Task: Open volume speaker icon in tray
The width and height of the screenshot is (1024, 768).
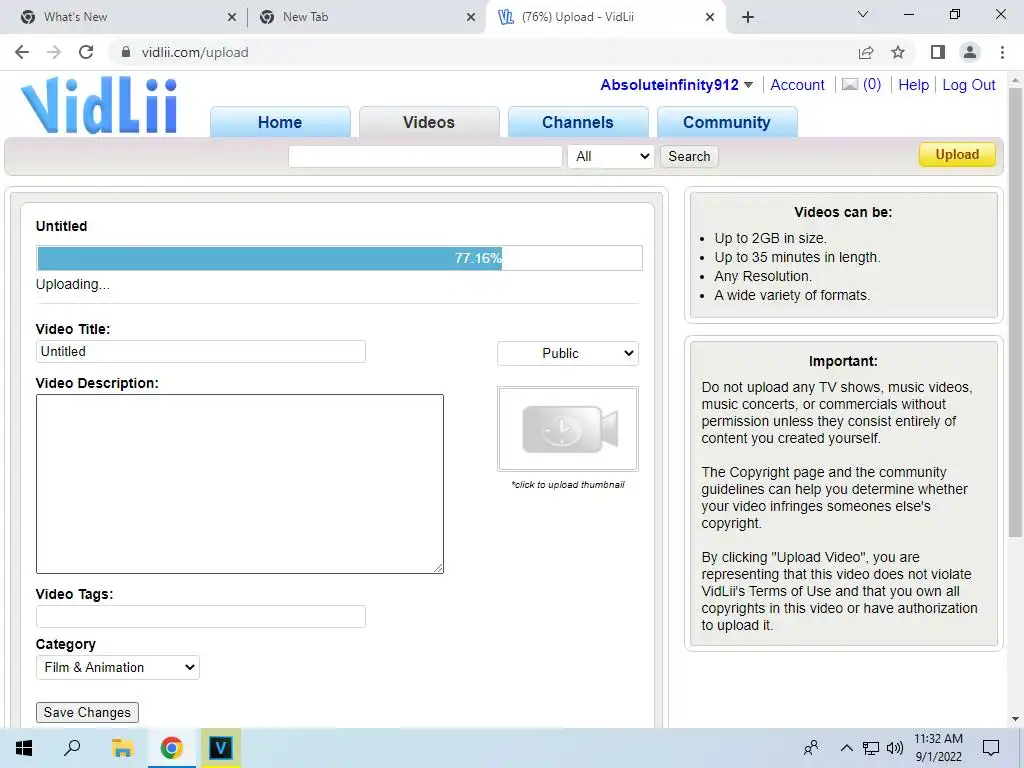Action: pos(895,748)
